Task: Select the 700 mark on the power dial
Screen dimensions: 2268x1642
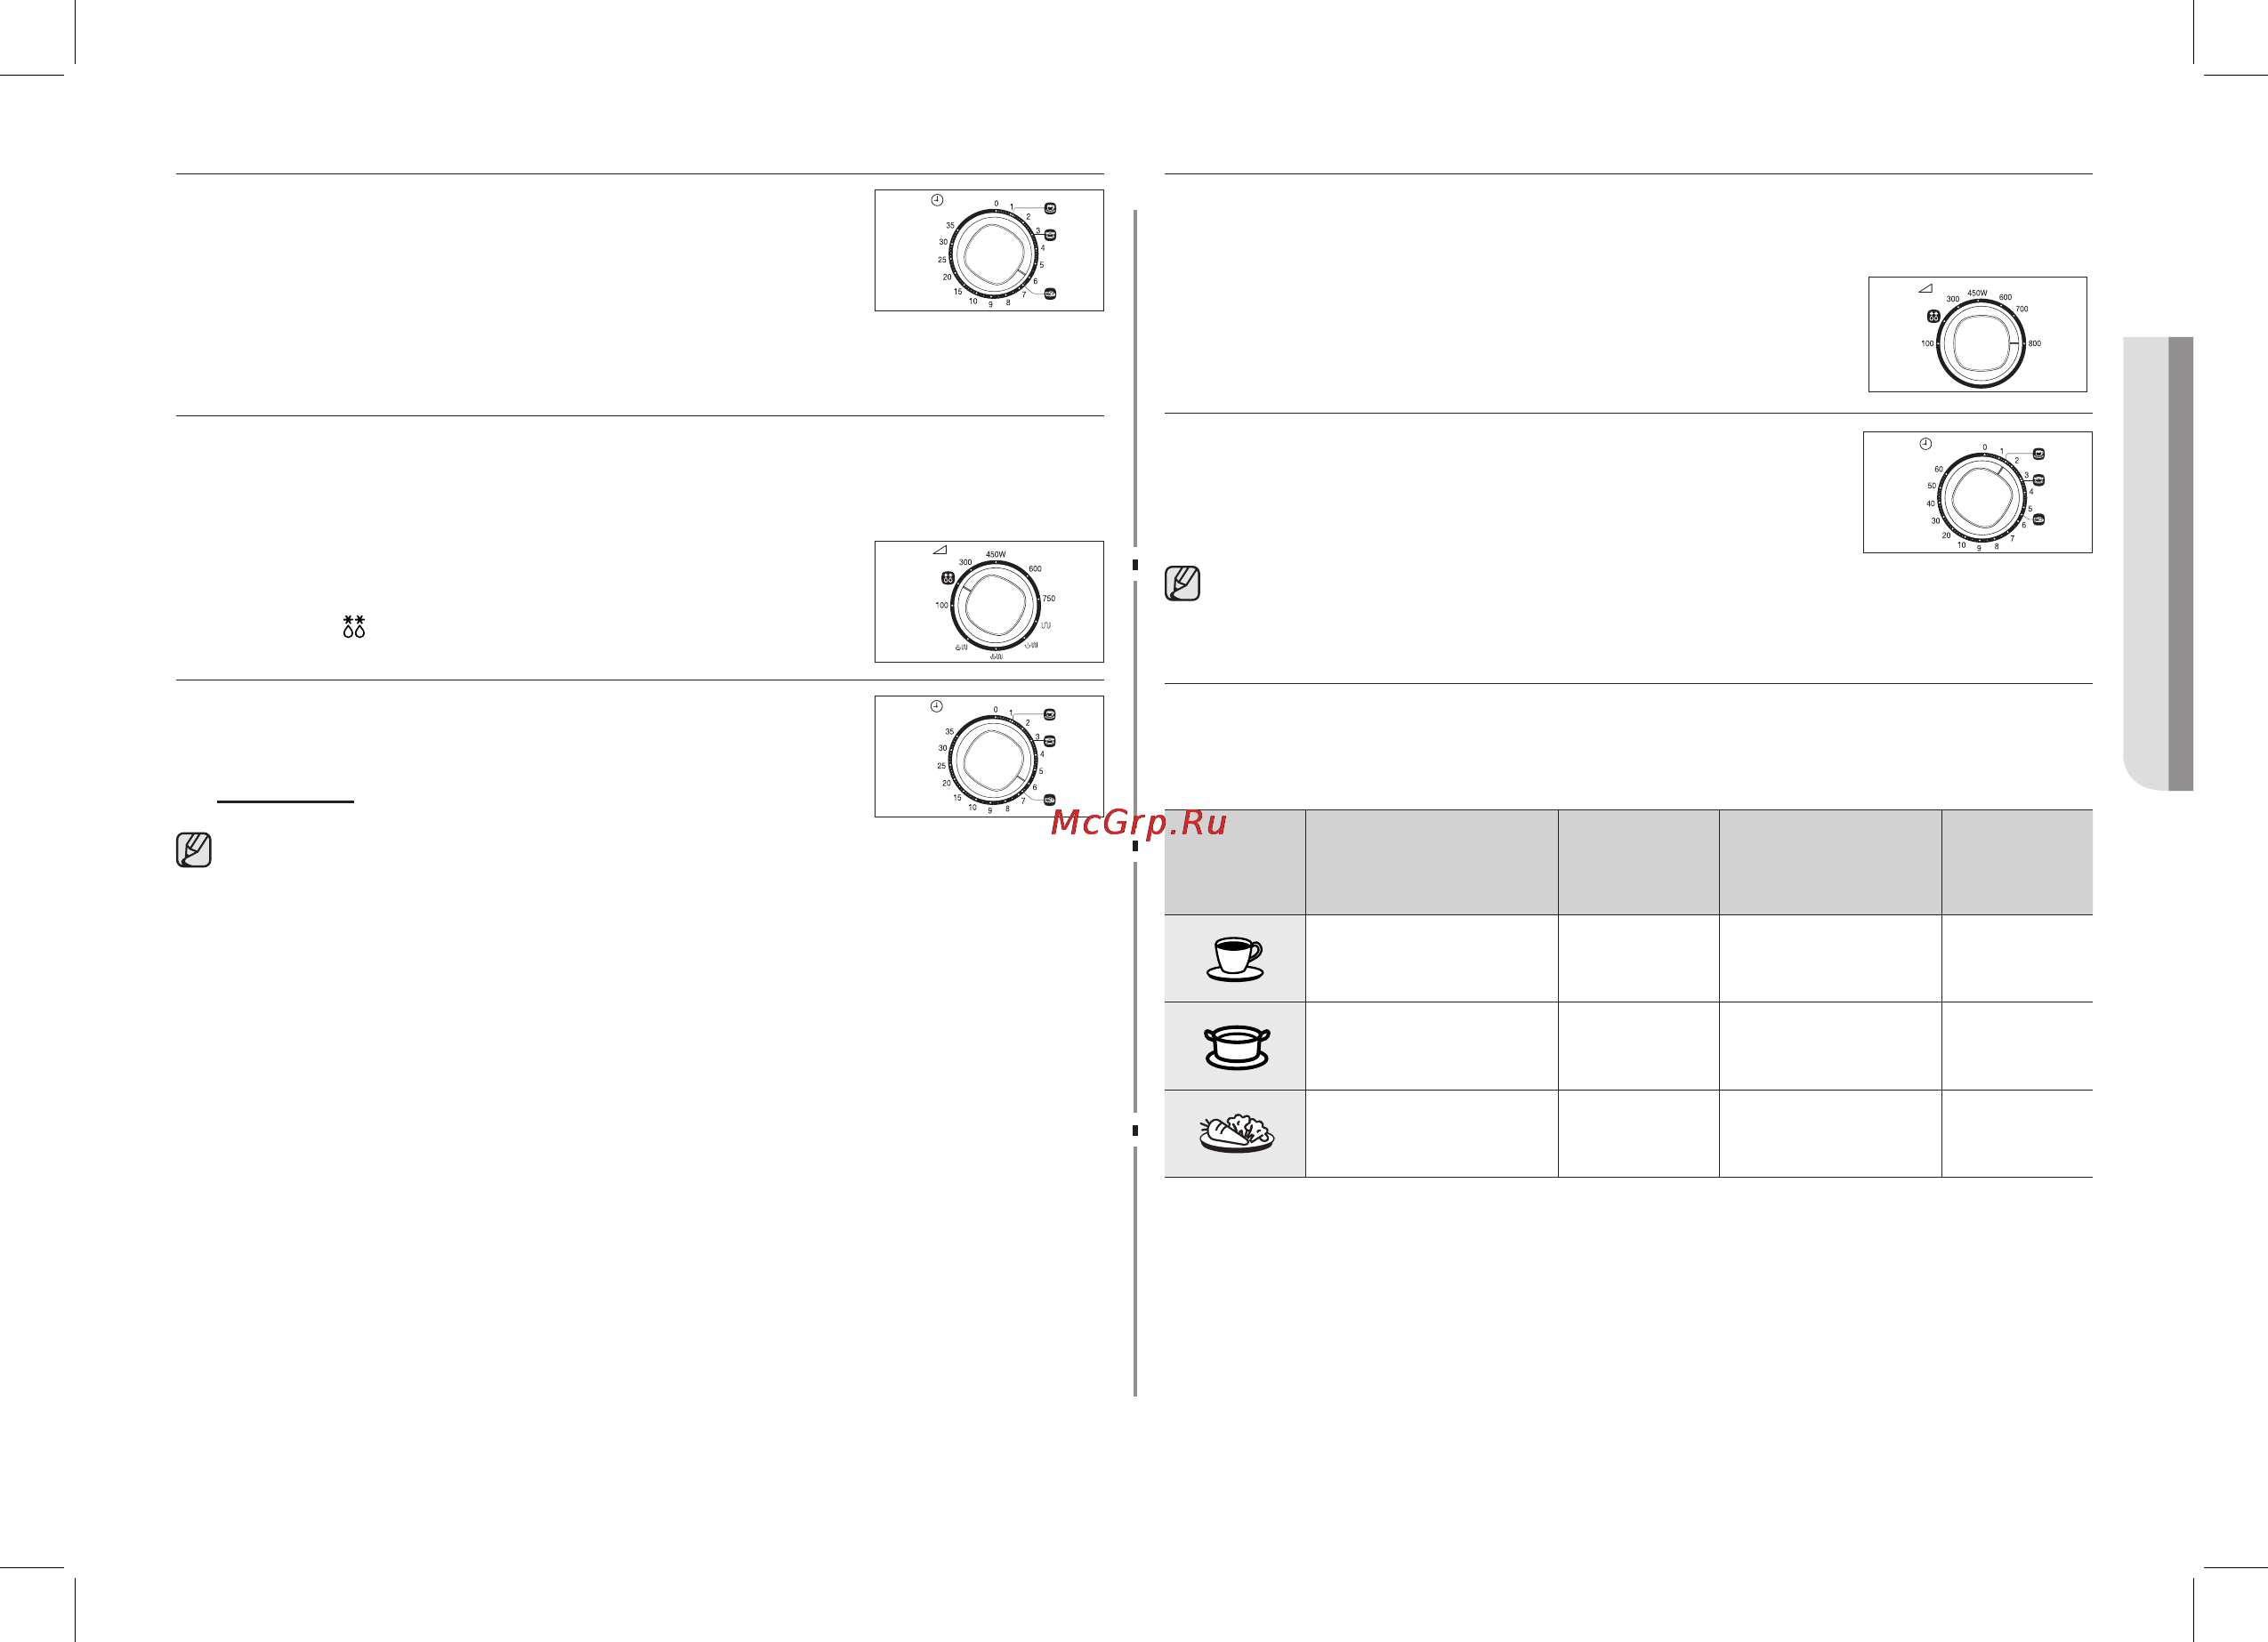Action: [x=2021, y=309]
